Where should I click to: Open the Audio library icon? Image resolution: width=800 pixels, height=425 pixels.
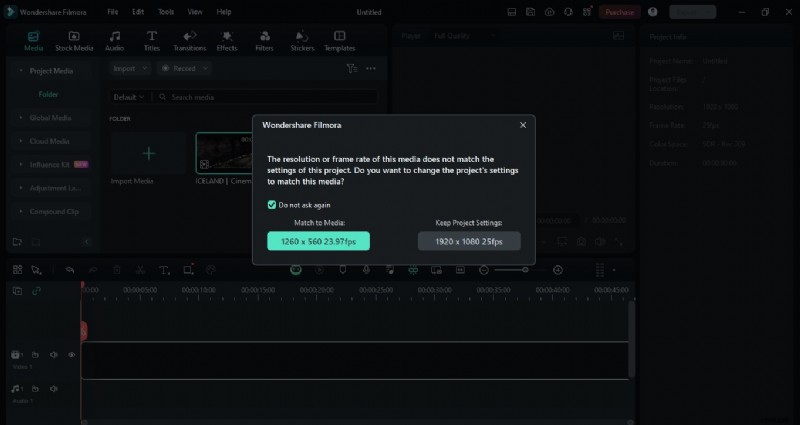pos(115,40)
